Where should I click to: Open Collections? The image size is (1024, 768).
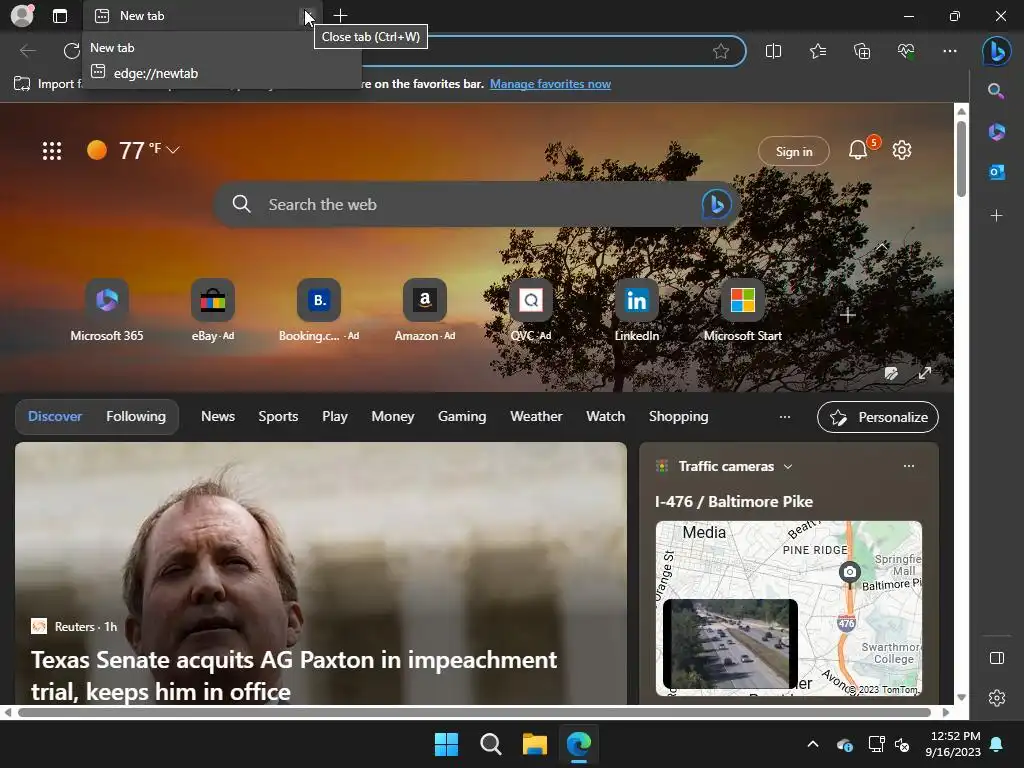pos(862,51)
